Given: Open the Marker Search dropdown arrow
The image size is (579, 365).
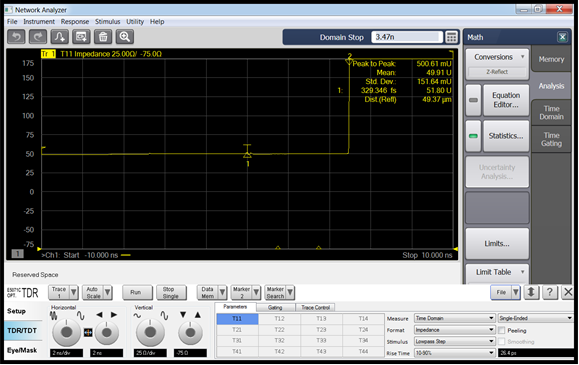Looking at the screenshot, I should point(290,293).
